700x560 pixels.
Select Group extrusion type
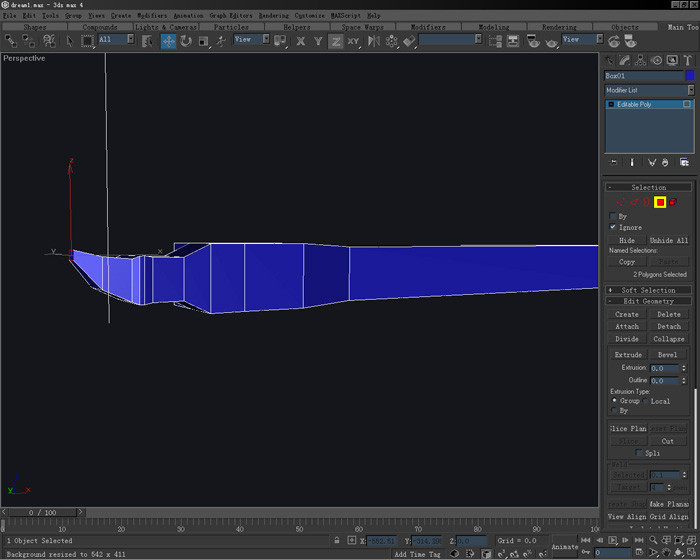[614, 401]
